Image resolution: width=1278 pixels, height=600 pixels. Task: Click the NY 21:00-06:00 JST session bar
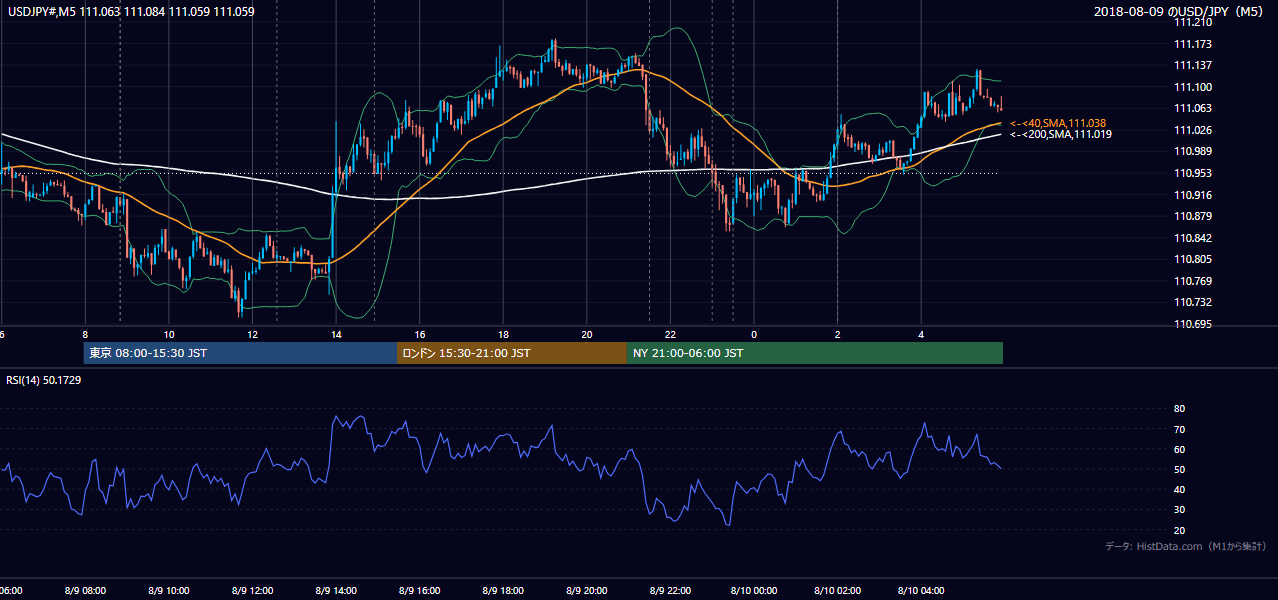[x=815, y=353]
